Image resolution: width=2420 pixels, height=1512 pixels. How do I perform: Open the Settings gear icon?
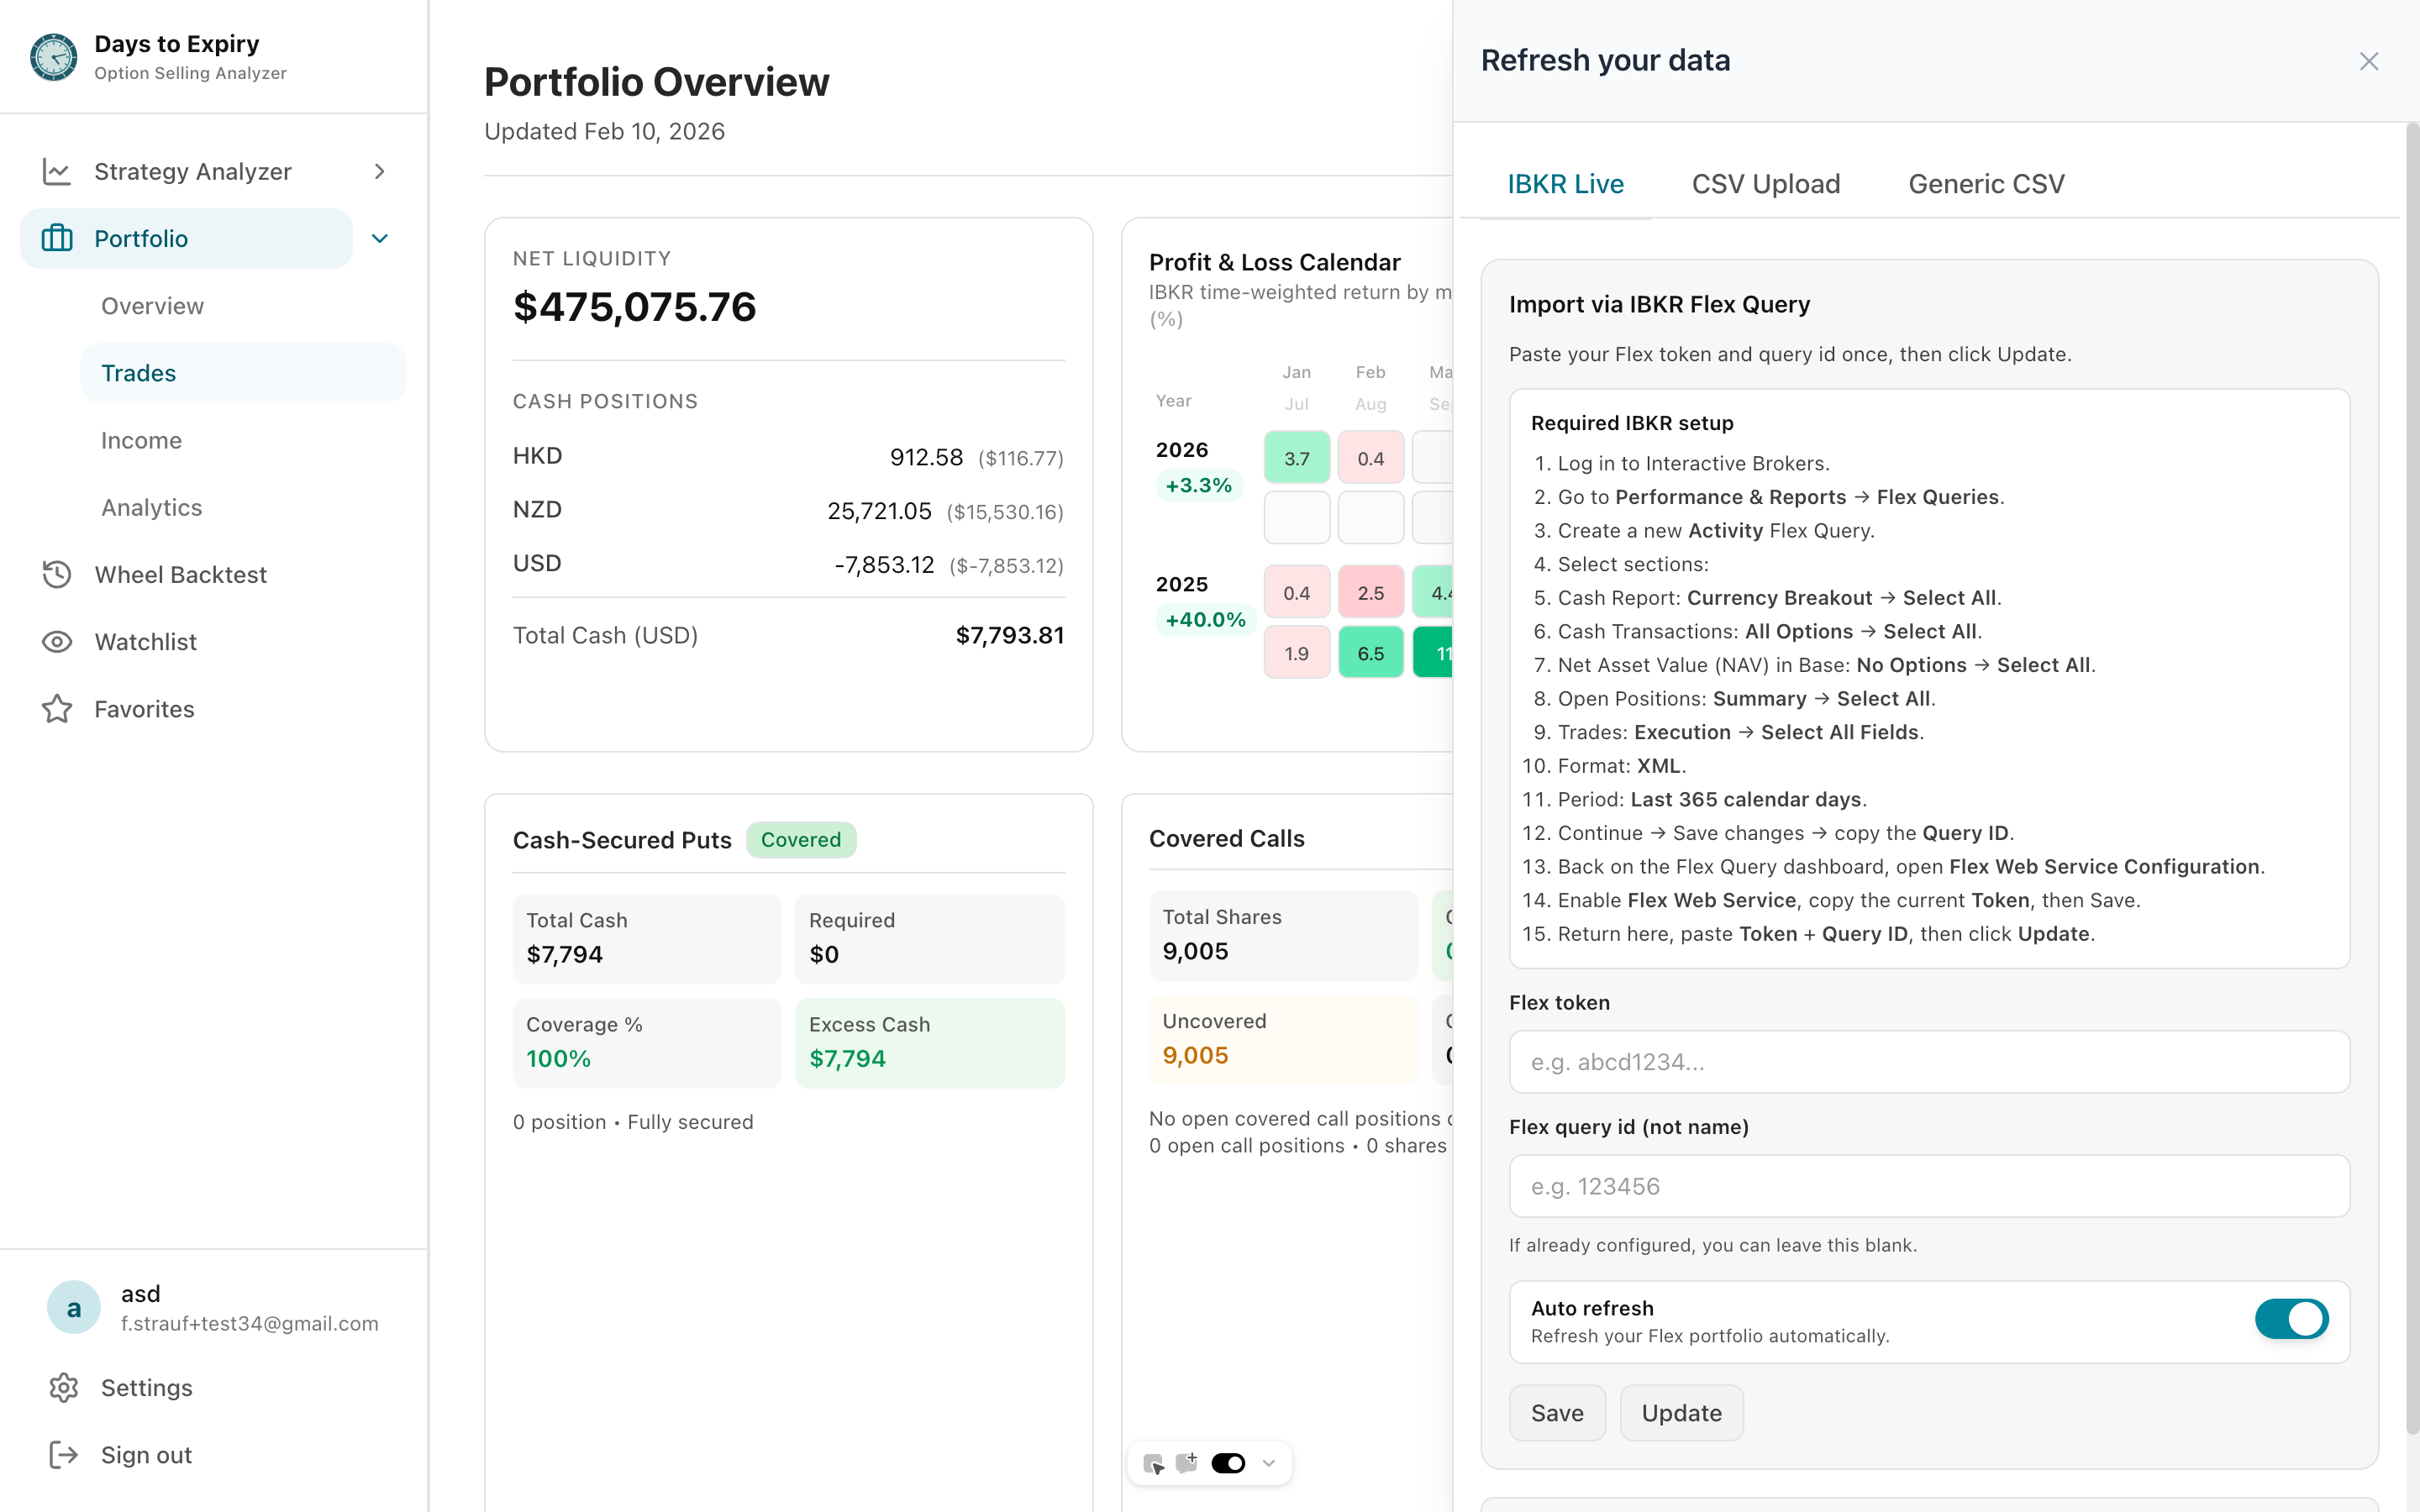(64, 1387)
